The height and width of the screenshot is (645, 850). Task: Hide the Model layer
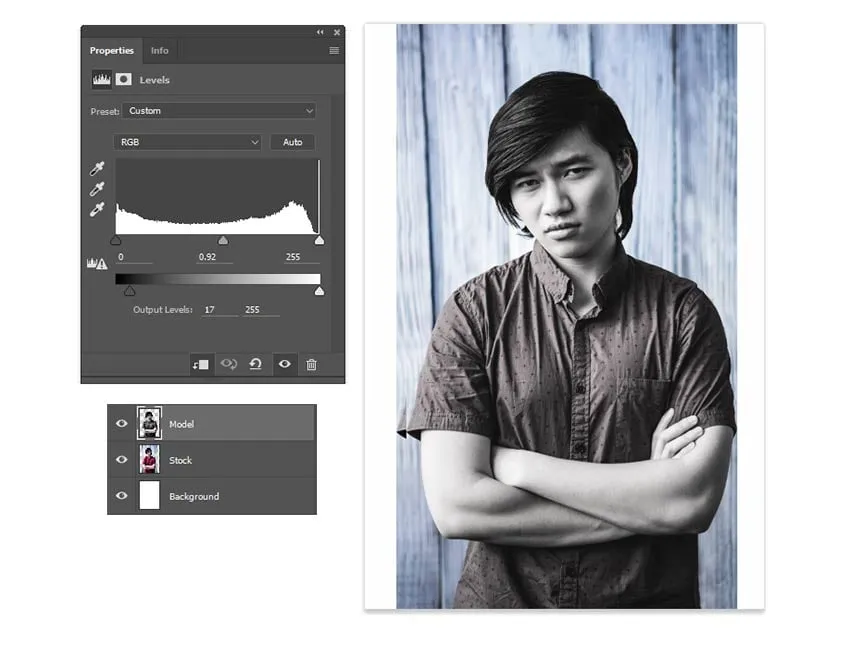tap(122, 424)
